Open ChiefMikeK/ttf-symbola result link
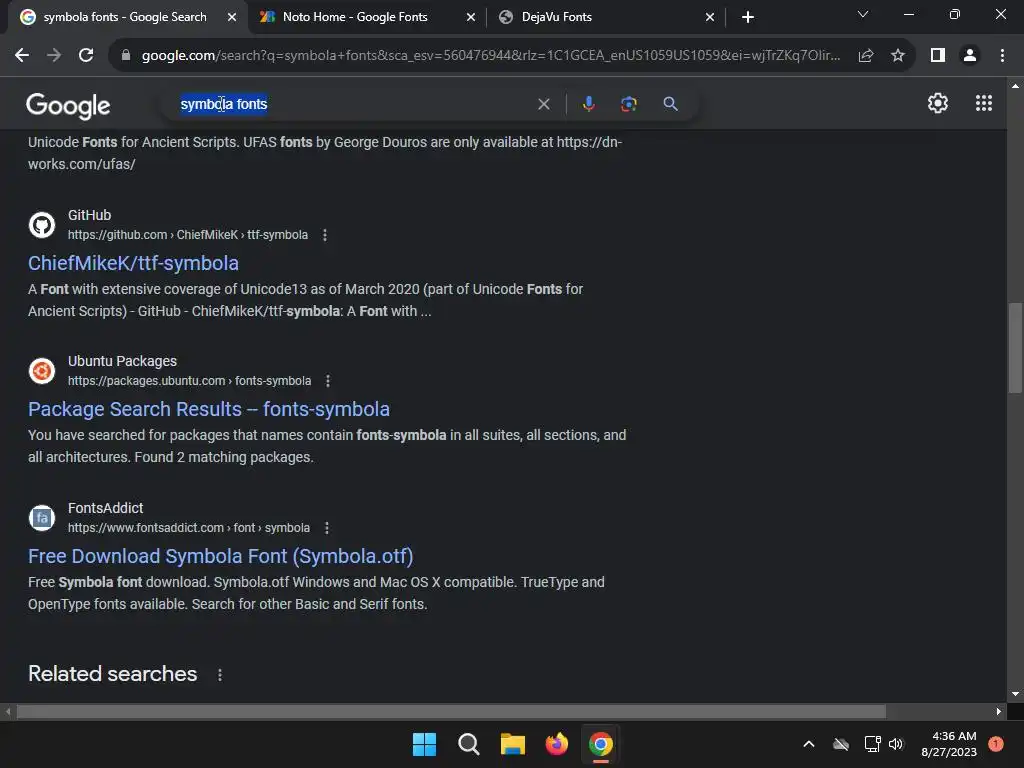The image size is (1024, 768). tap(133, 263)
